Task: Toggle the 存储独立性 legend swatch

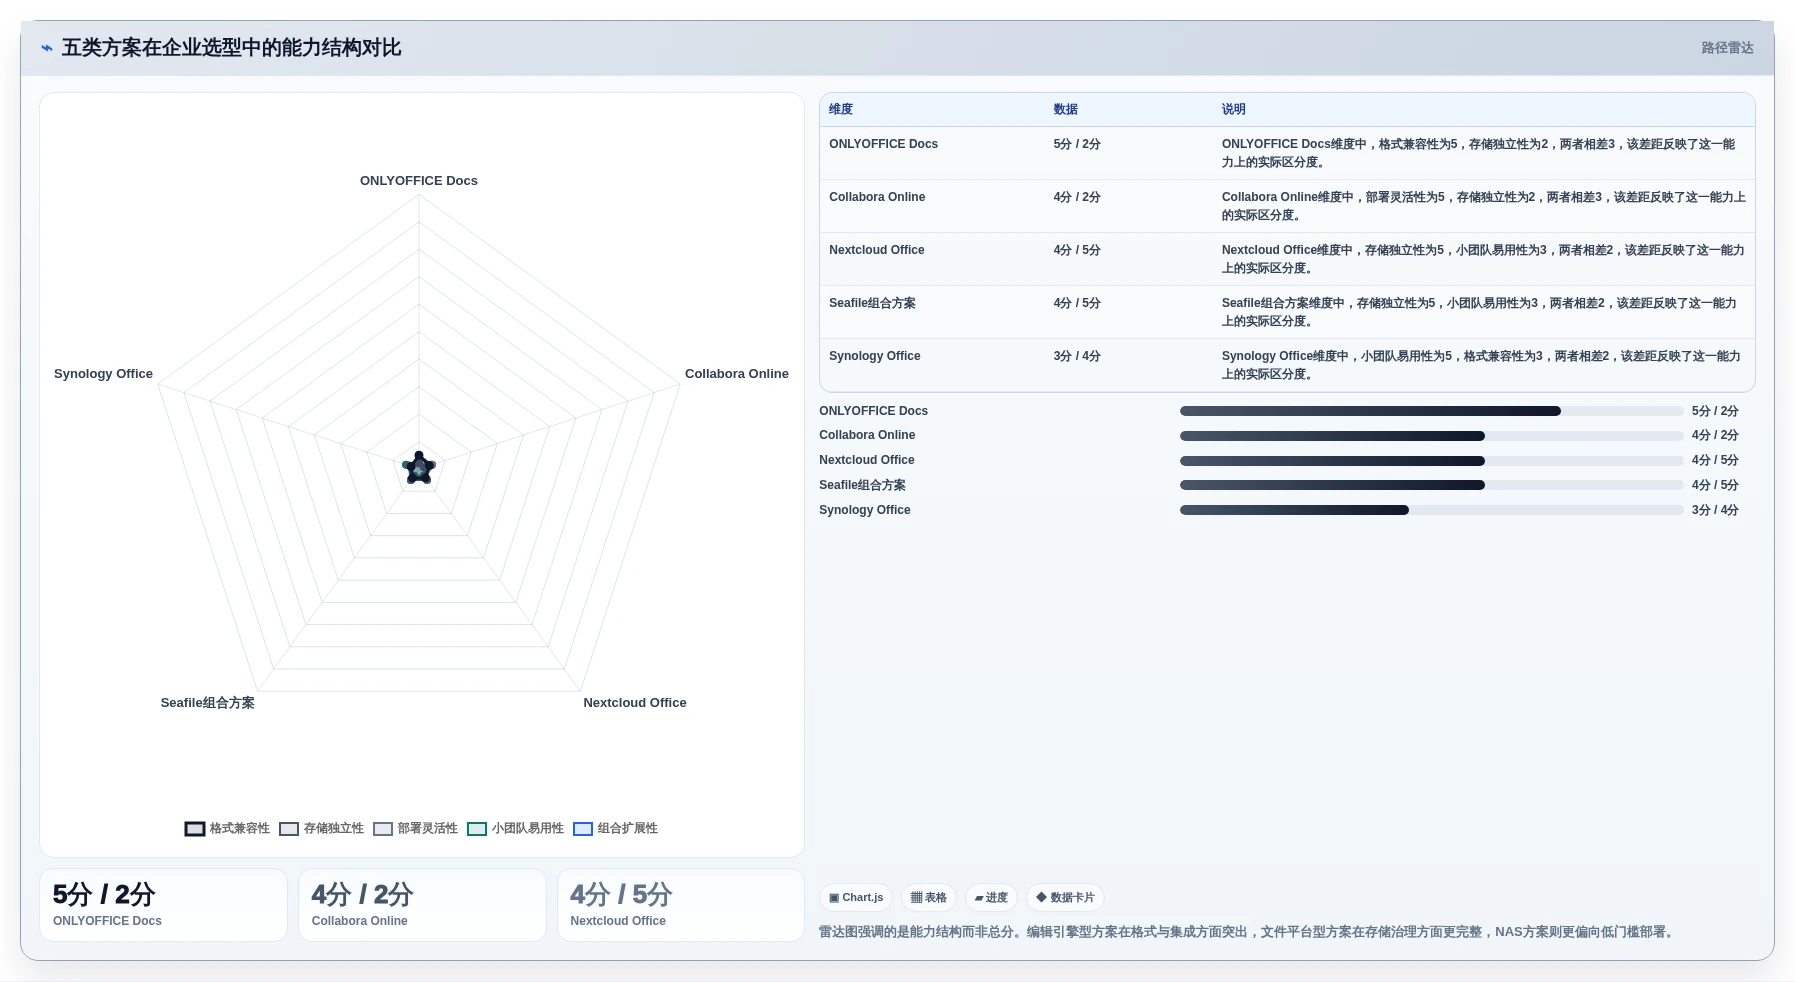Action: (x=289, y=829)
